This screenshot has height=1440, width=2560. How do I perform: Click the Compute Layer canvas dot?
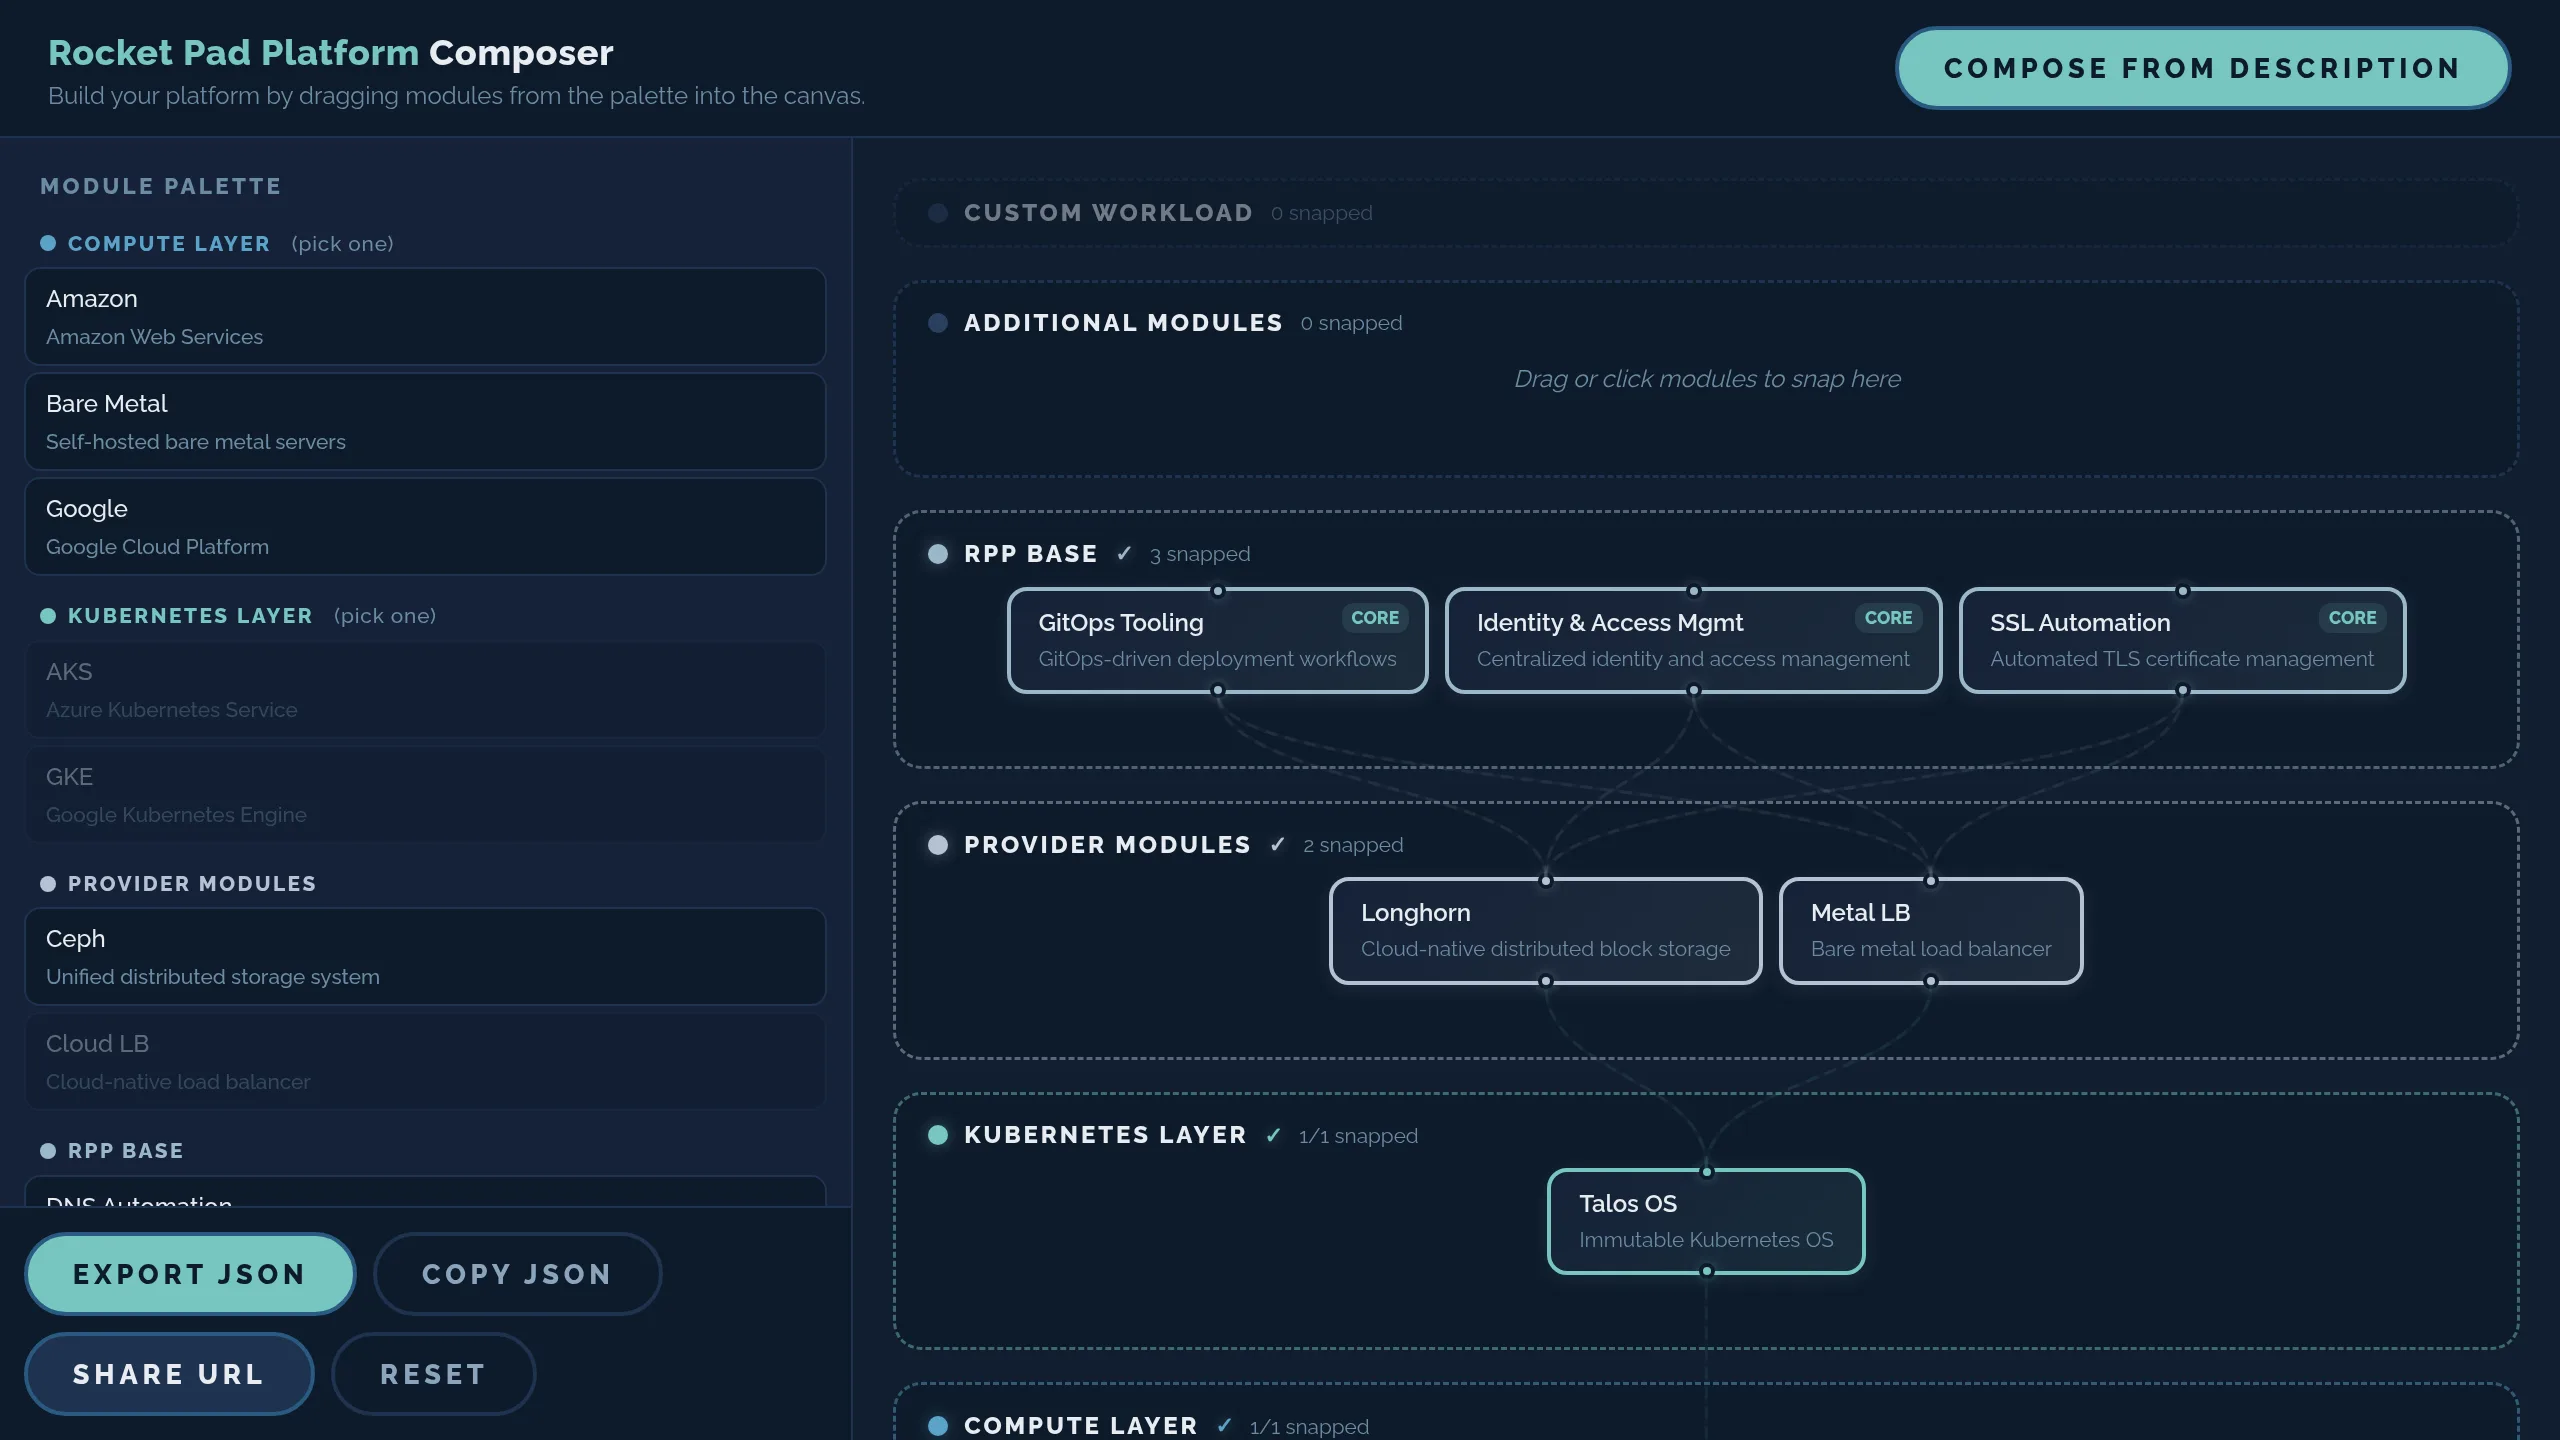click(x=938, y=1426)
